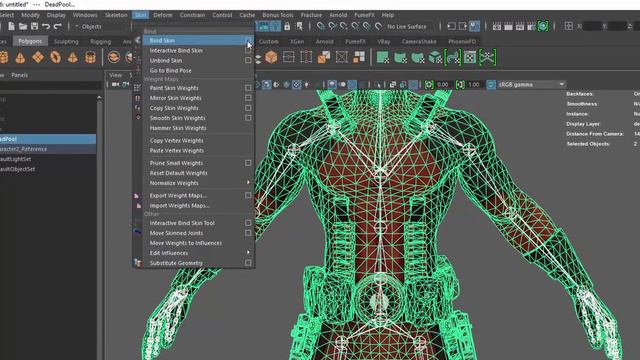Screen dimensions: 640x360
Task: Open the Skeleton menu
Action: [x=116, y=15]
